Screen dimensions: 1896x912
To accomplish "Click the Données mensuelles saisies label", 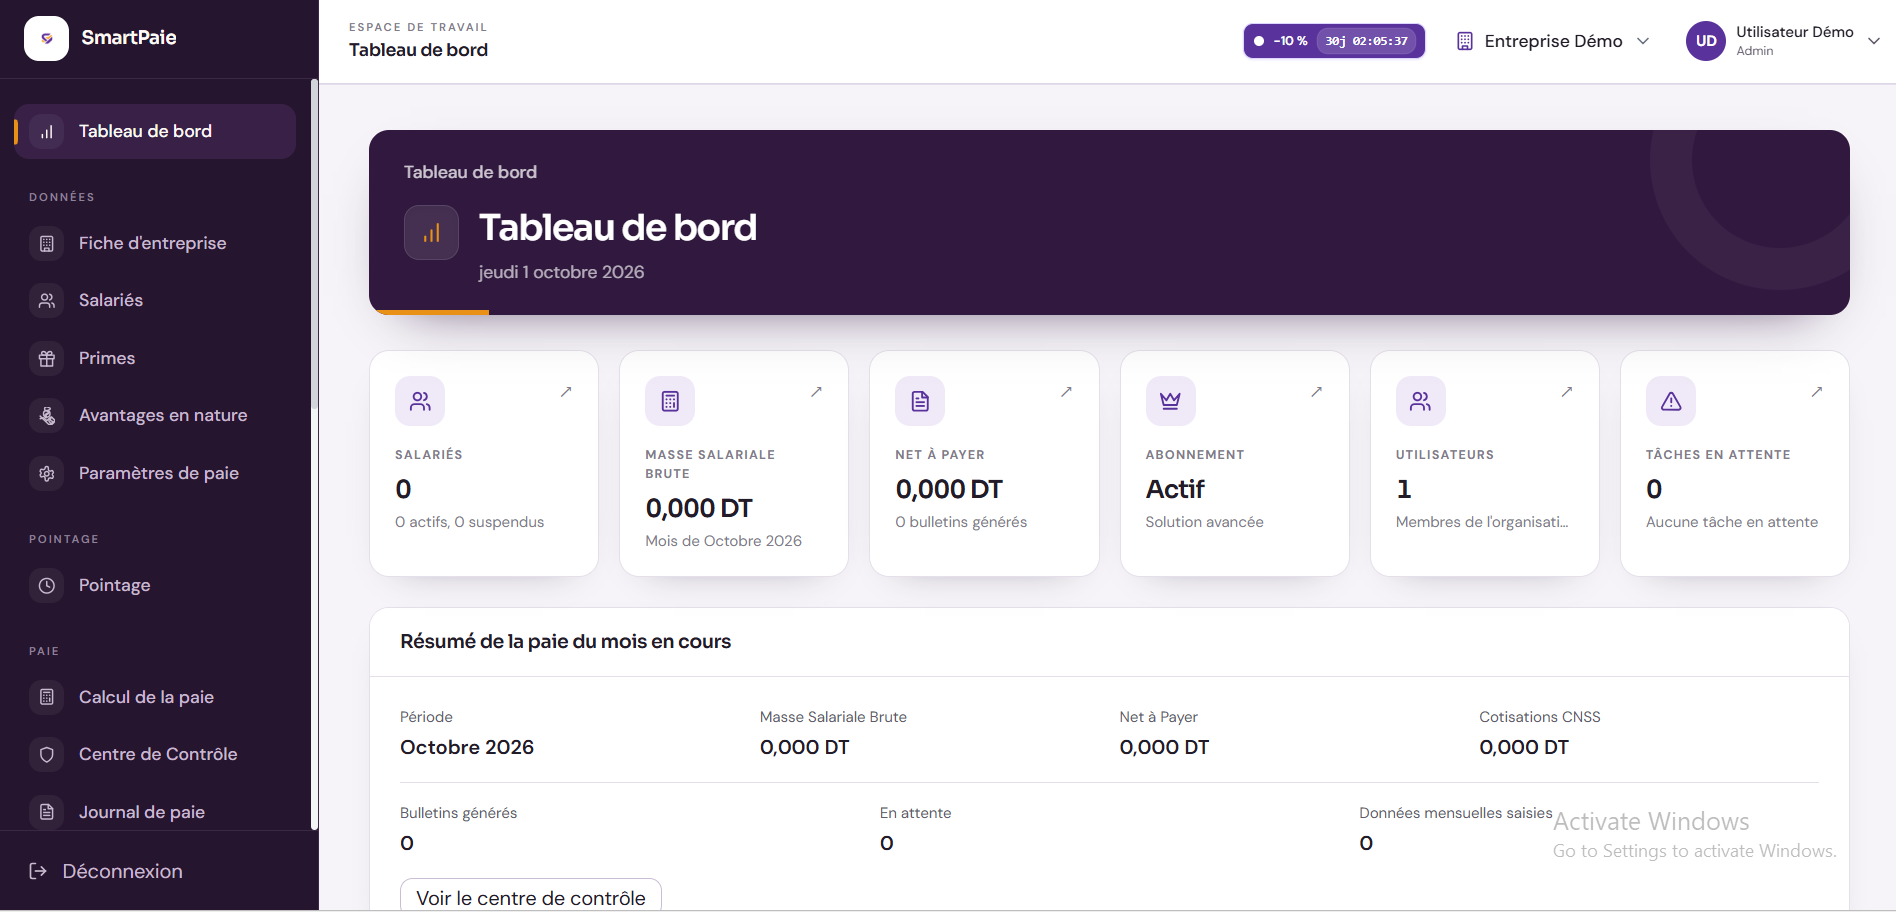I will 1456,813.
